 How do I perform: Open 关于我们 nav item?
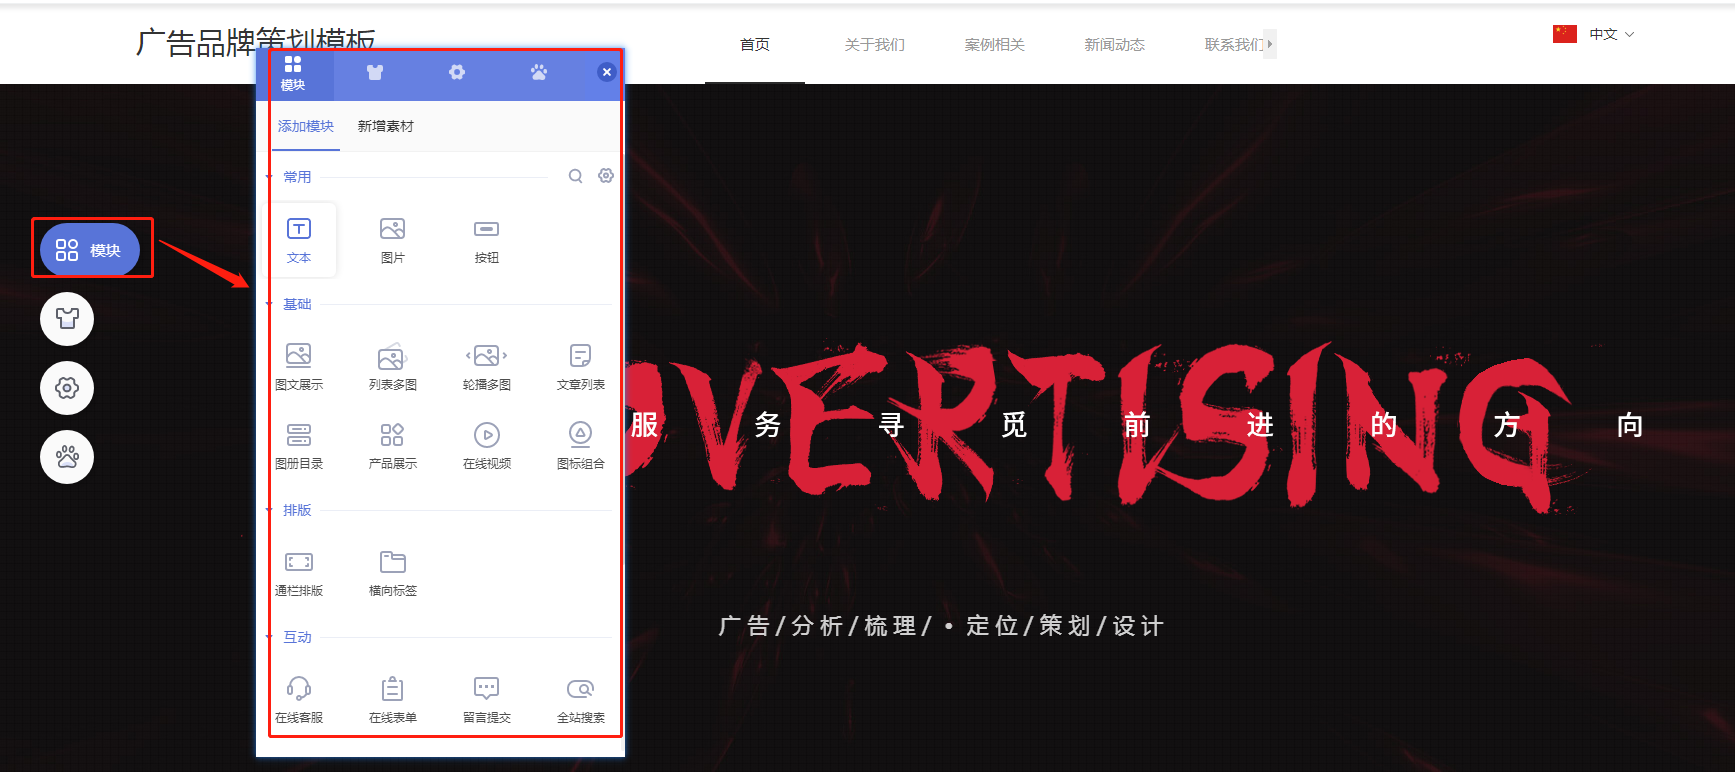point(875,45)
